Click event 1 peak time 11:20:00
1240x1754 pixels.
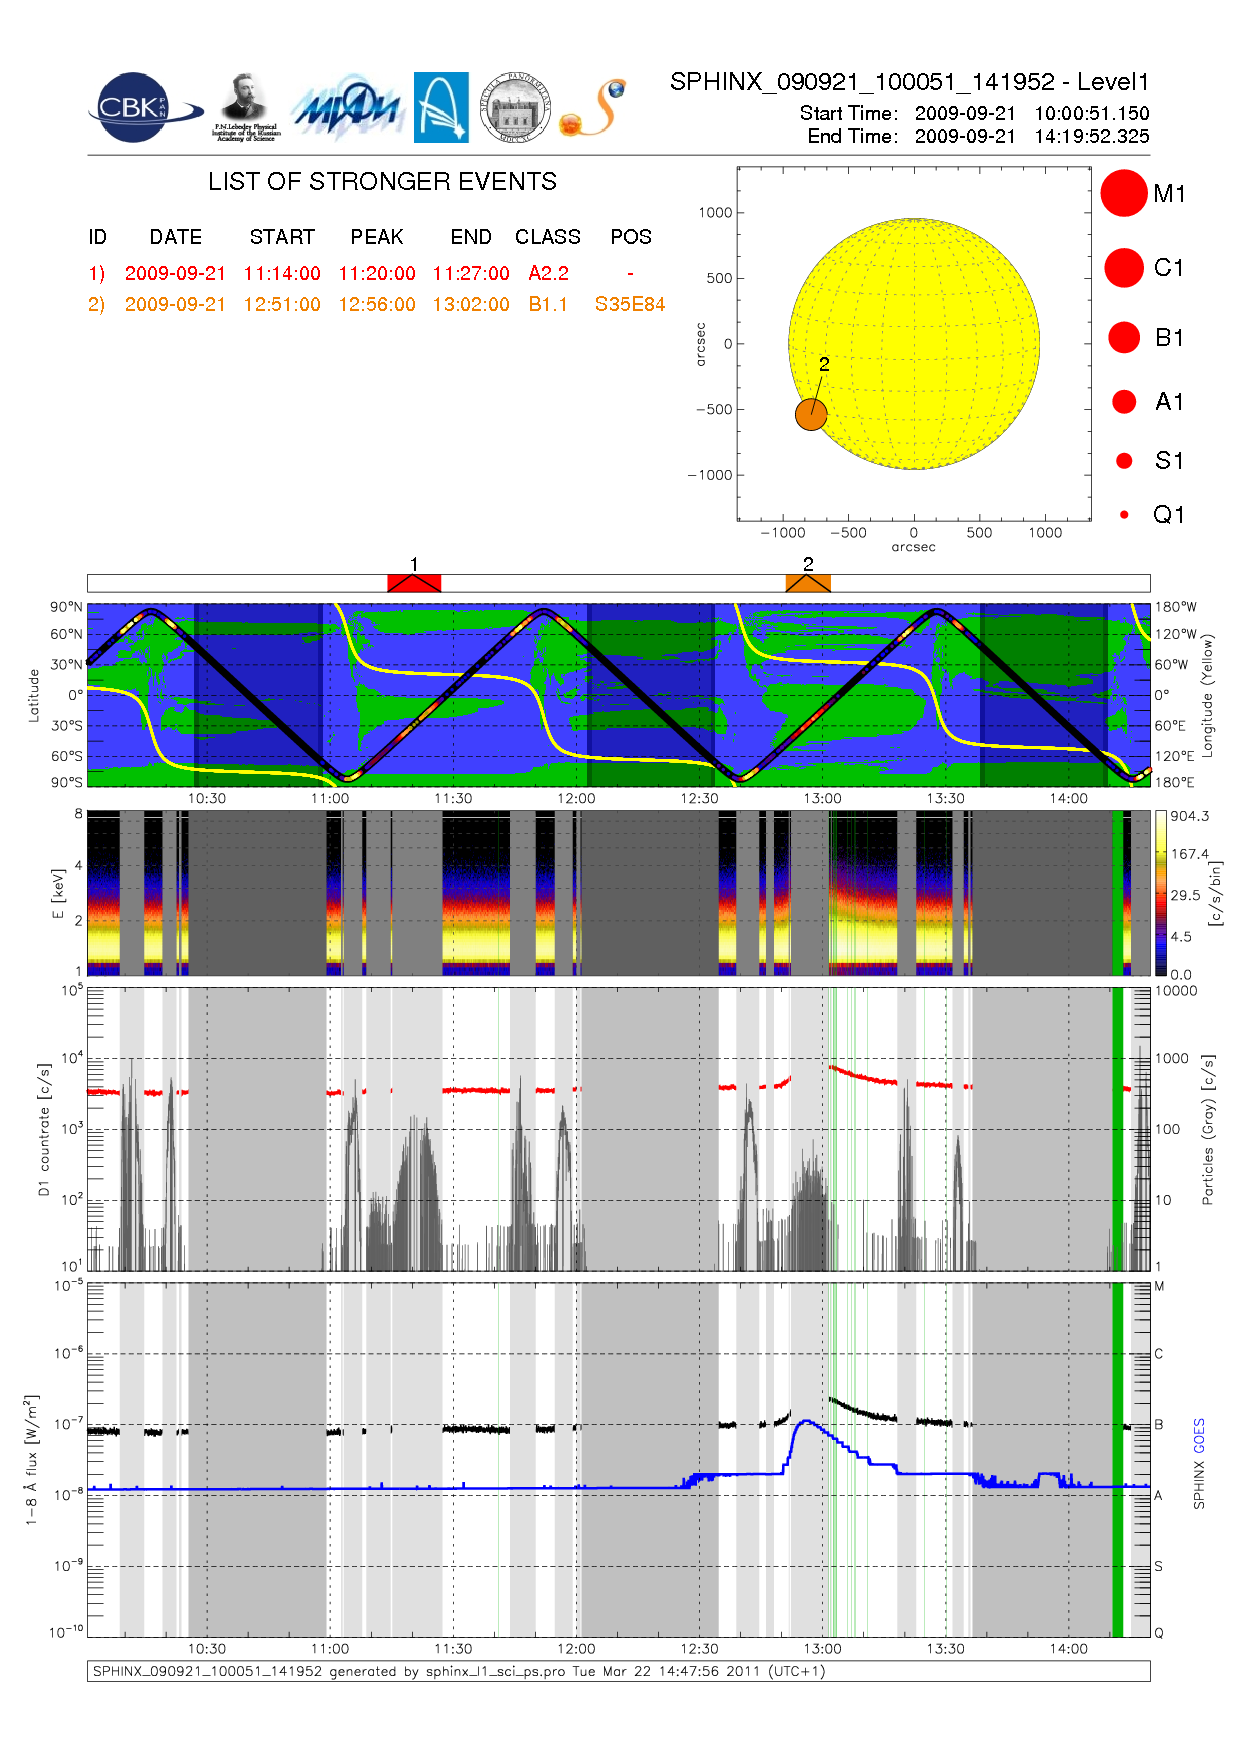tap(377, 273)
